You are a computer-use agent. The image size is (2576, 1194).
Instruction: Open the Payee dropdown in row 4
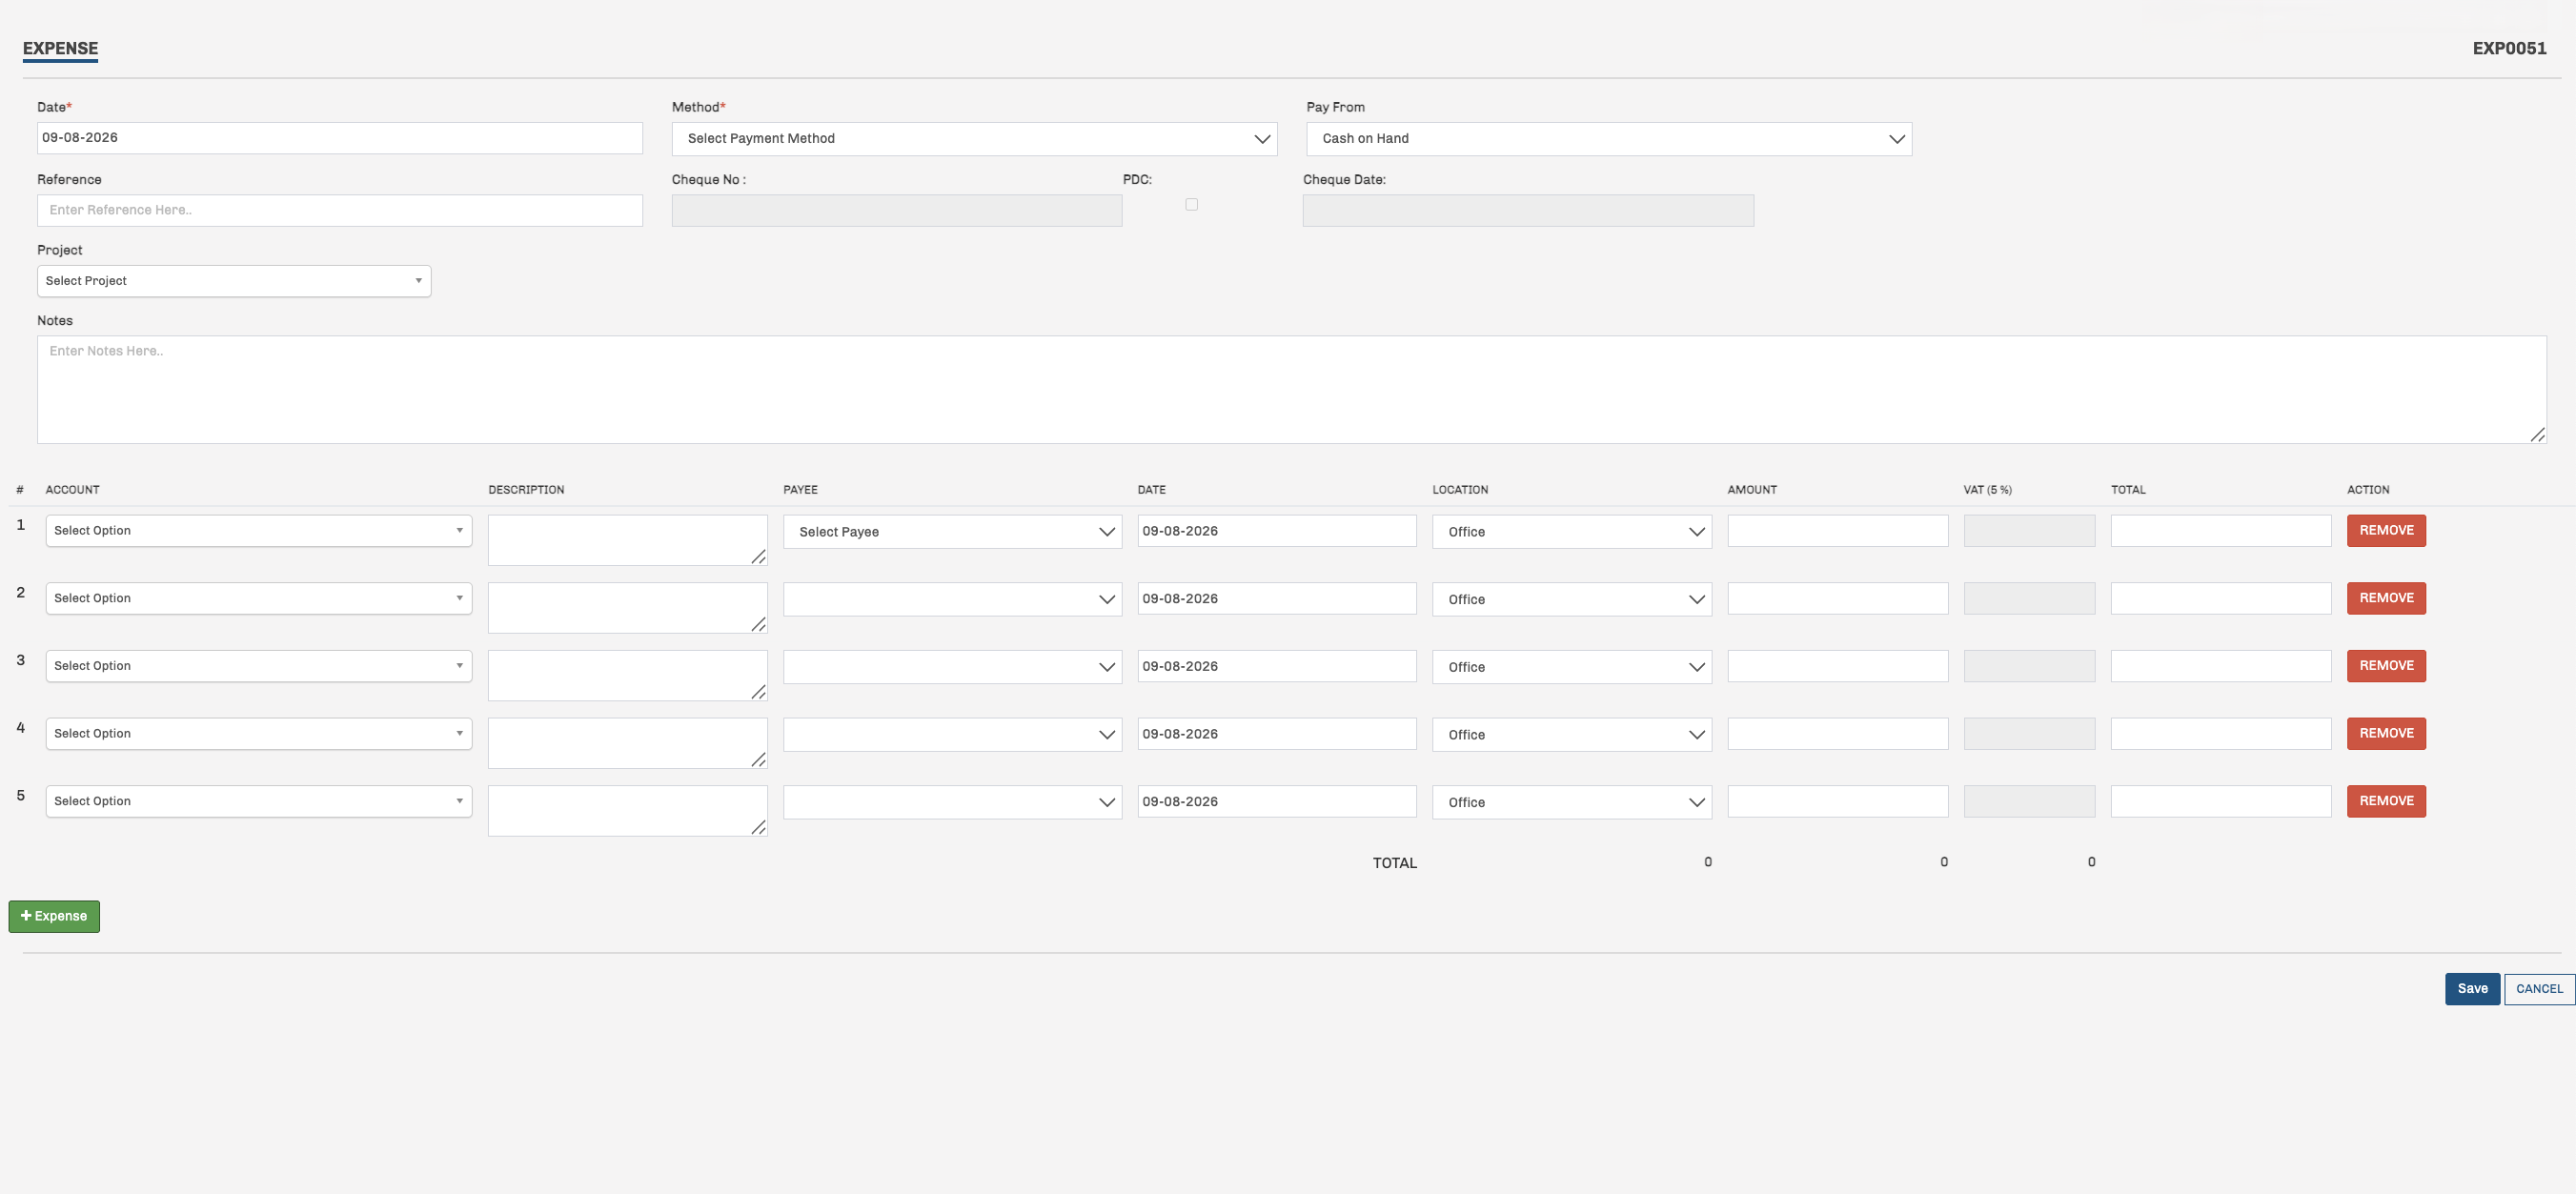(952, 735)
